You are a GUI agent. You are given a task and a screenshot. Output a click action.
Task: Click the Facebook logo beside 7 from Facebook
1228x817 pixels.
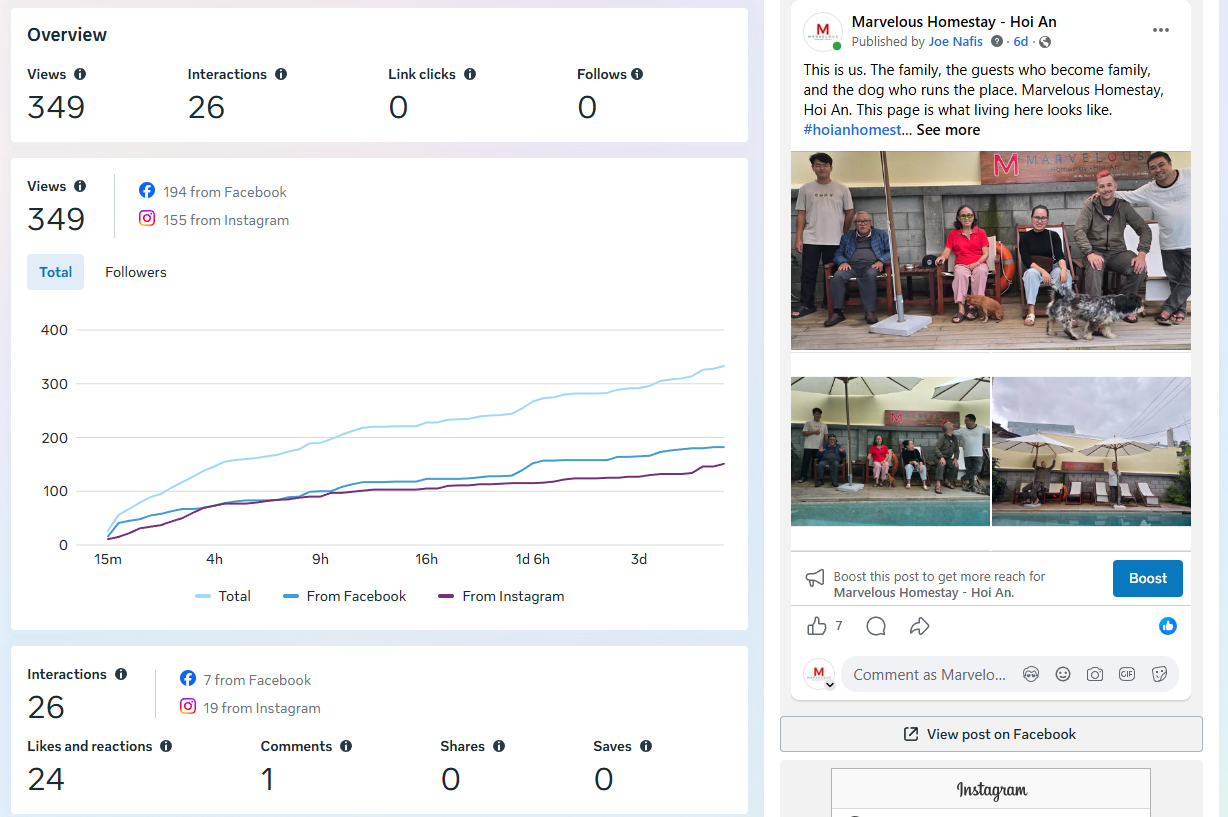click(x=188, y=678)
